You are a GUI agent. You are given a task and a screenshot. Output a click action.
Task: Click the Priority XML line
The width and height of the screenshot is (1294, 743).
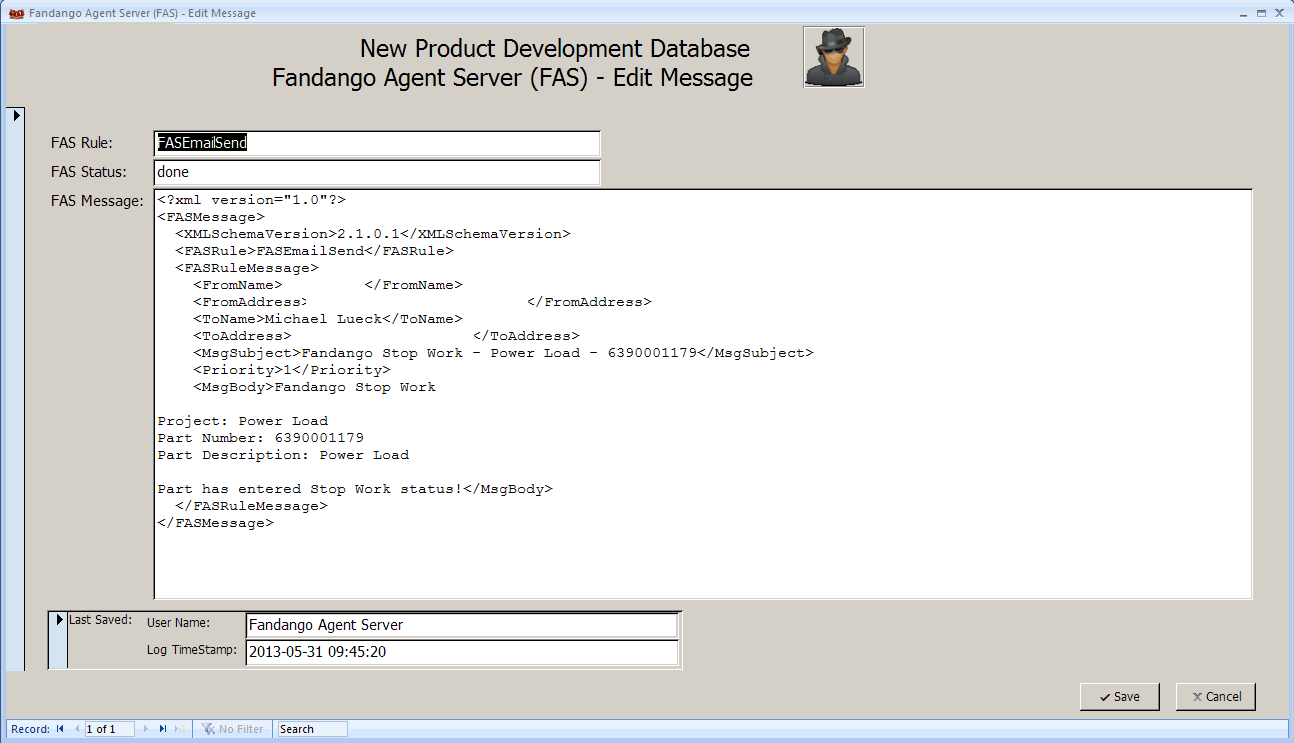[292, 370]
